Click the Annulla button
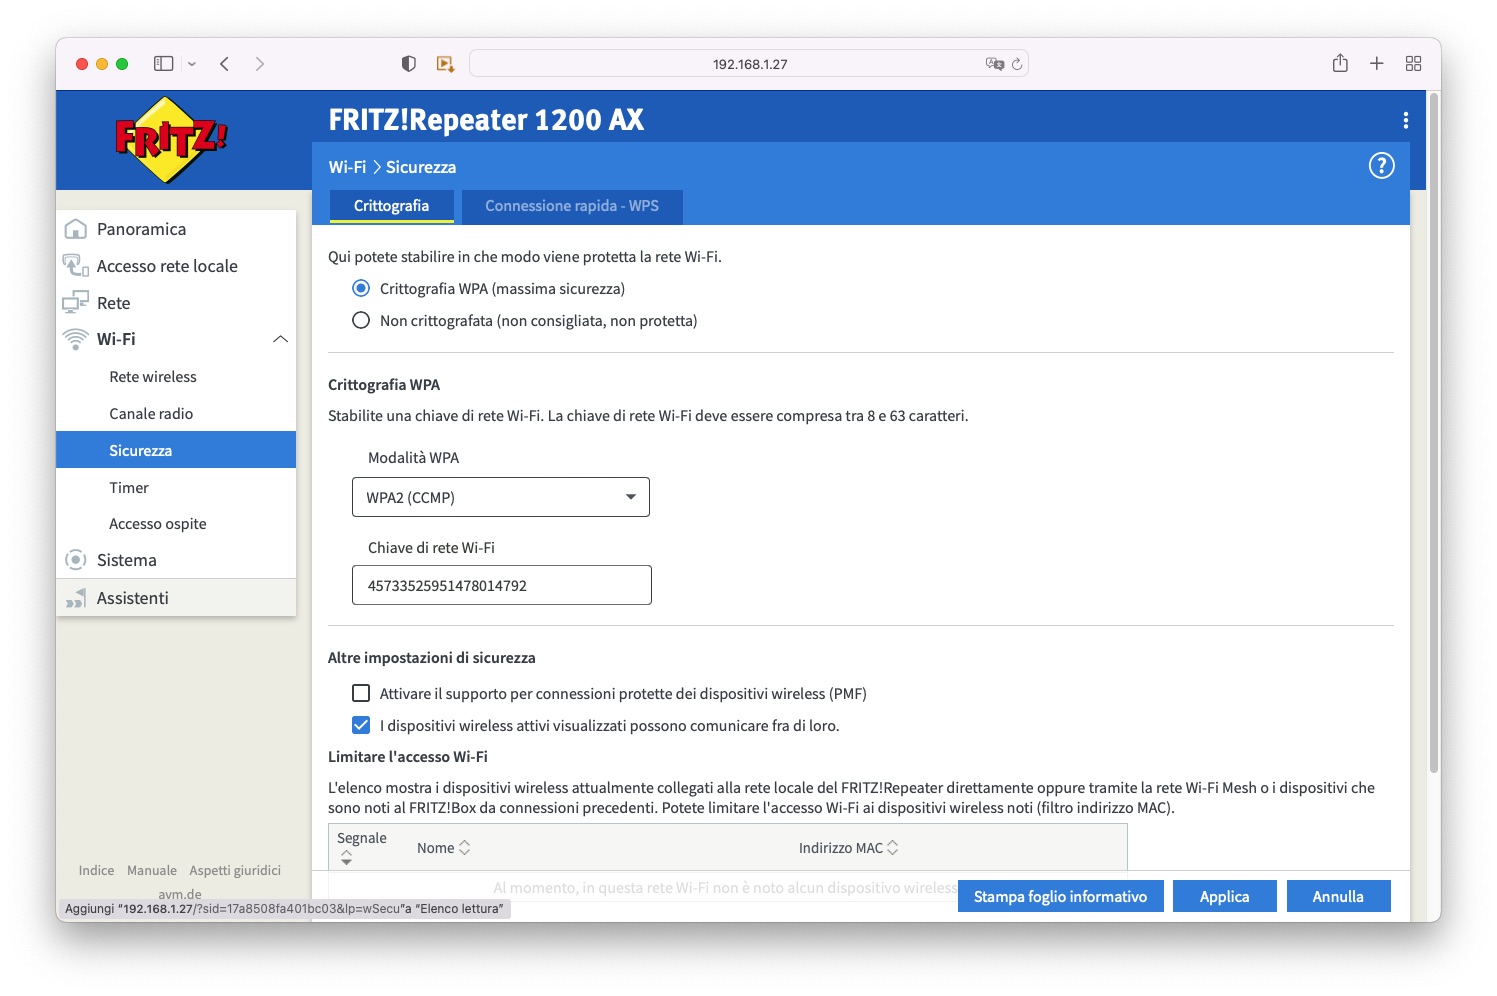 click(x=1339, y=896)
